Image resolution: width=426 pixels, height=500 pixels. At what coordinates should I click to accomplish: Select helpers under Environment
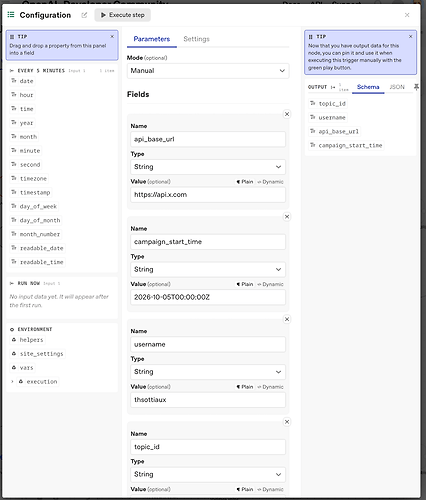pos(27,340)
